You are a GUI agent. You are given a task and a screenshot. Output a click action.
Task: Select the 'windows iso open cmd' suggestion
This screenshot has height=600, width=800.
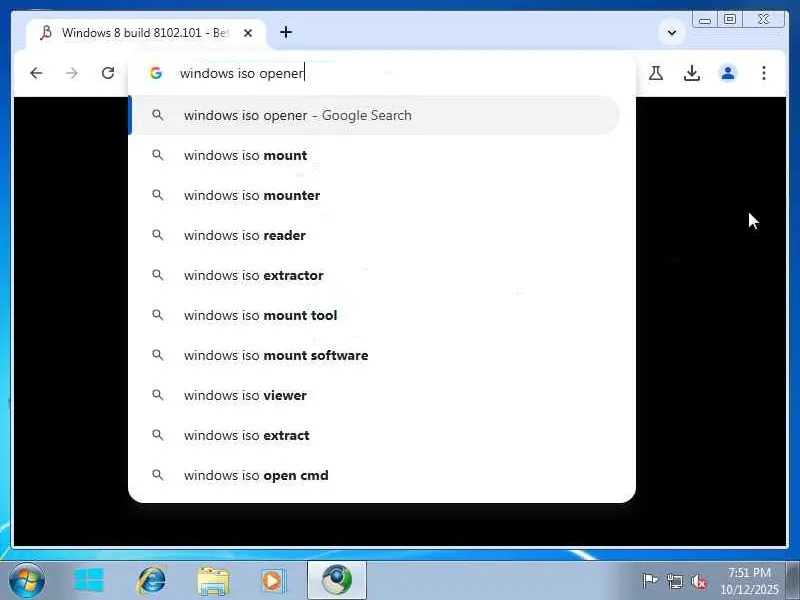click(376, 476)
